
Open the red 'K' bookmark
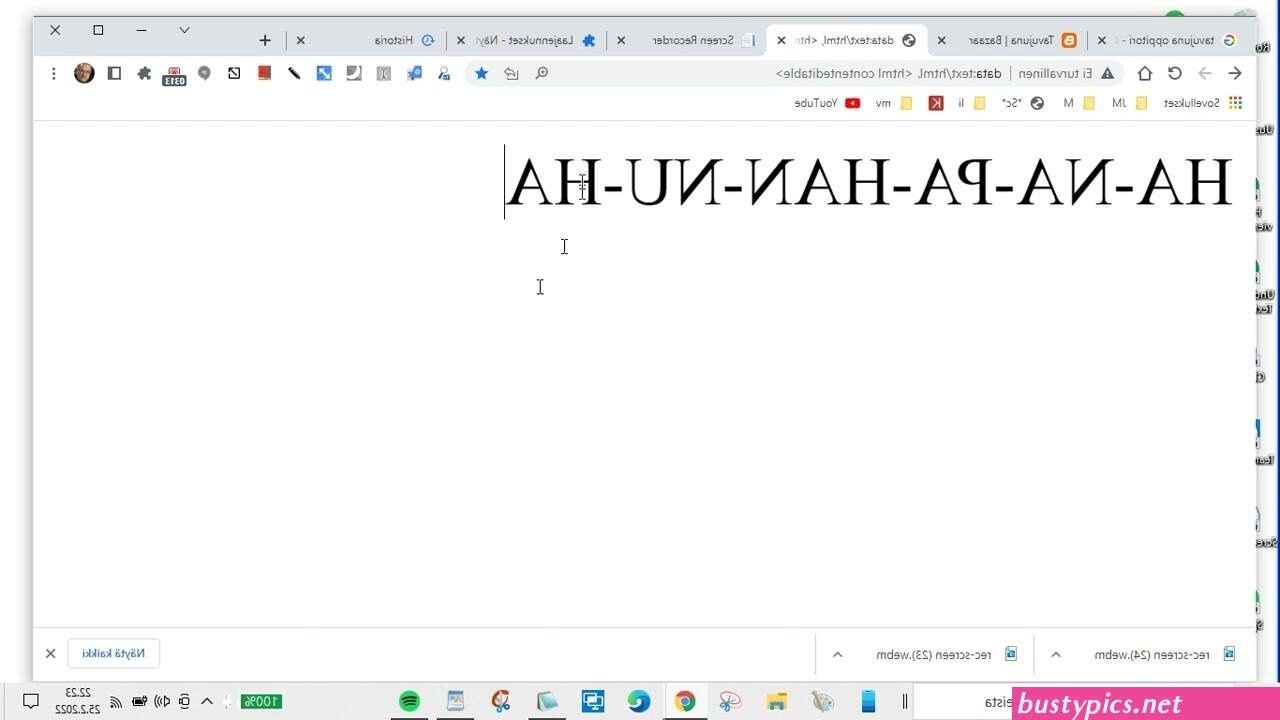[x=936, y=103]
